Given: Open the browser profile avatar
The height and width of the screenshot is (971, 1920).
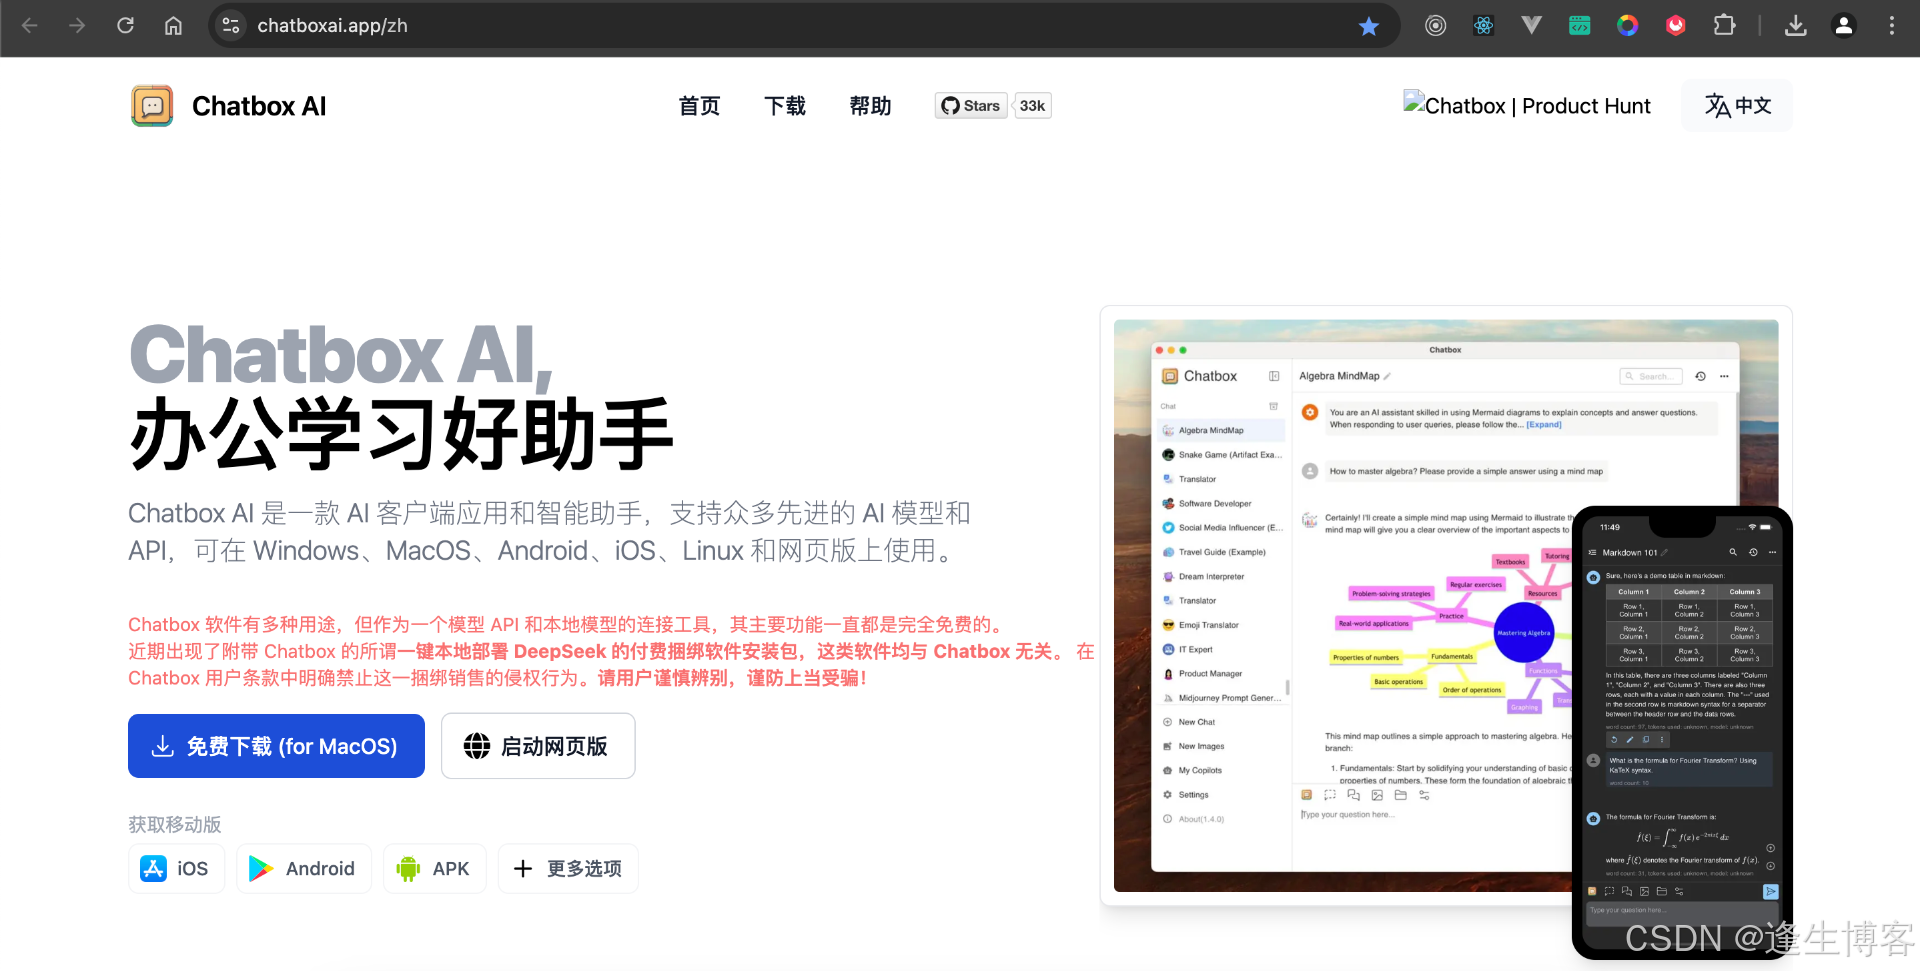Looking at the screenshot, I should pos(1844,26).
